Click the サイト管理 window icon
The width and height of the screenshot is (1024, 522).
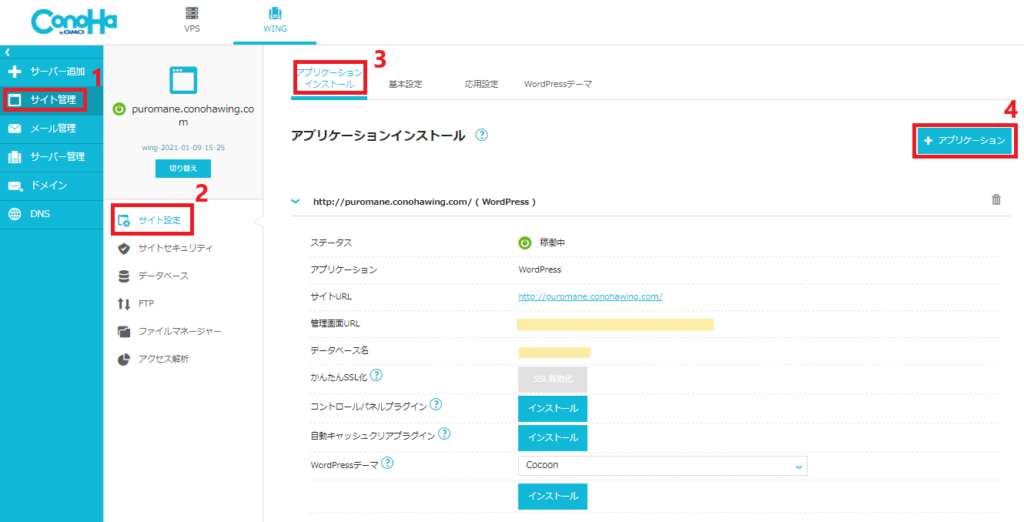pyautogui.click(x=16, y=100)
